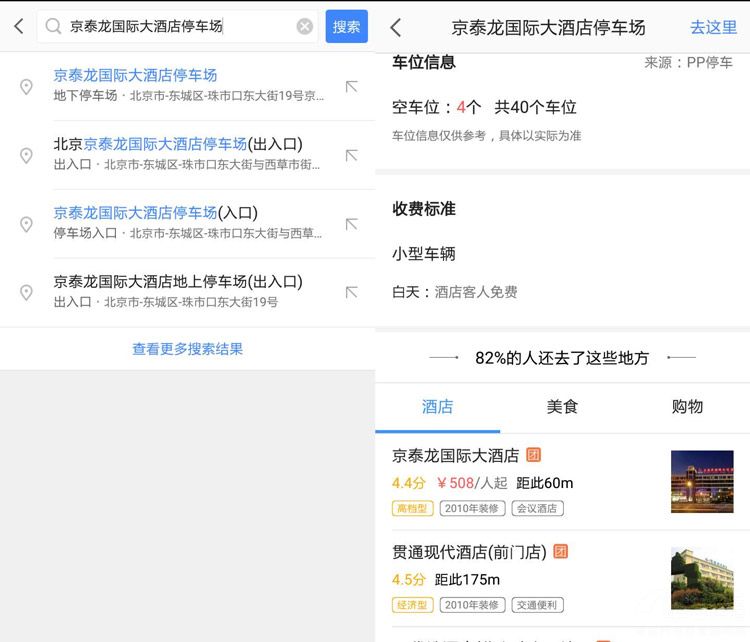
Task: Tap the 团 badge next to 京泰龙国际大酒店
Action: click(x=534, y=455)
